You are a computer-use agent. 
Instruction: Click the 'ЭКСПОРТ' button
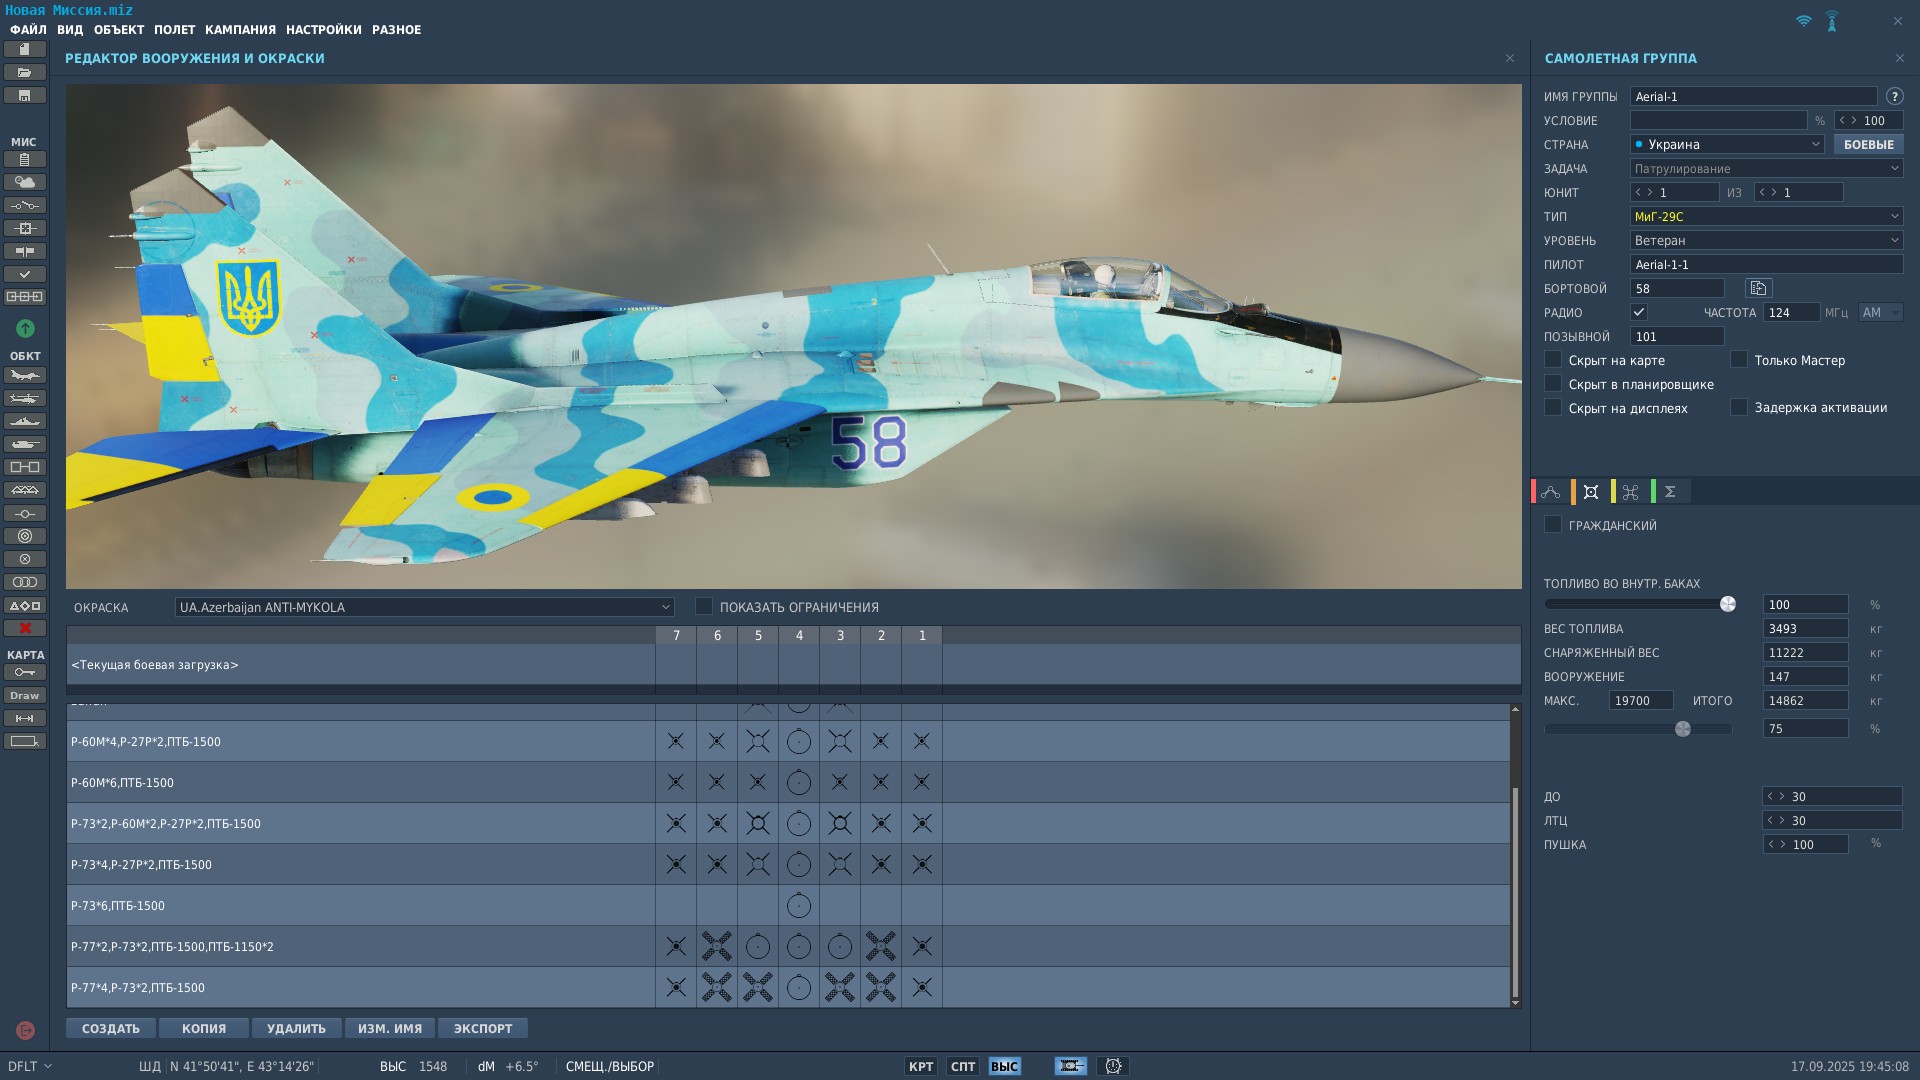click(482, 1028)
